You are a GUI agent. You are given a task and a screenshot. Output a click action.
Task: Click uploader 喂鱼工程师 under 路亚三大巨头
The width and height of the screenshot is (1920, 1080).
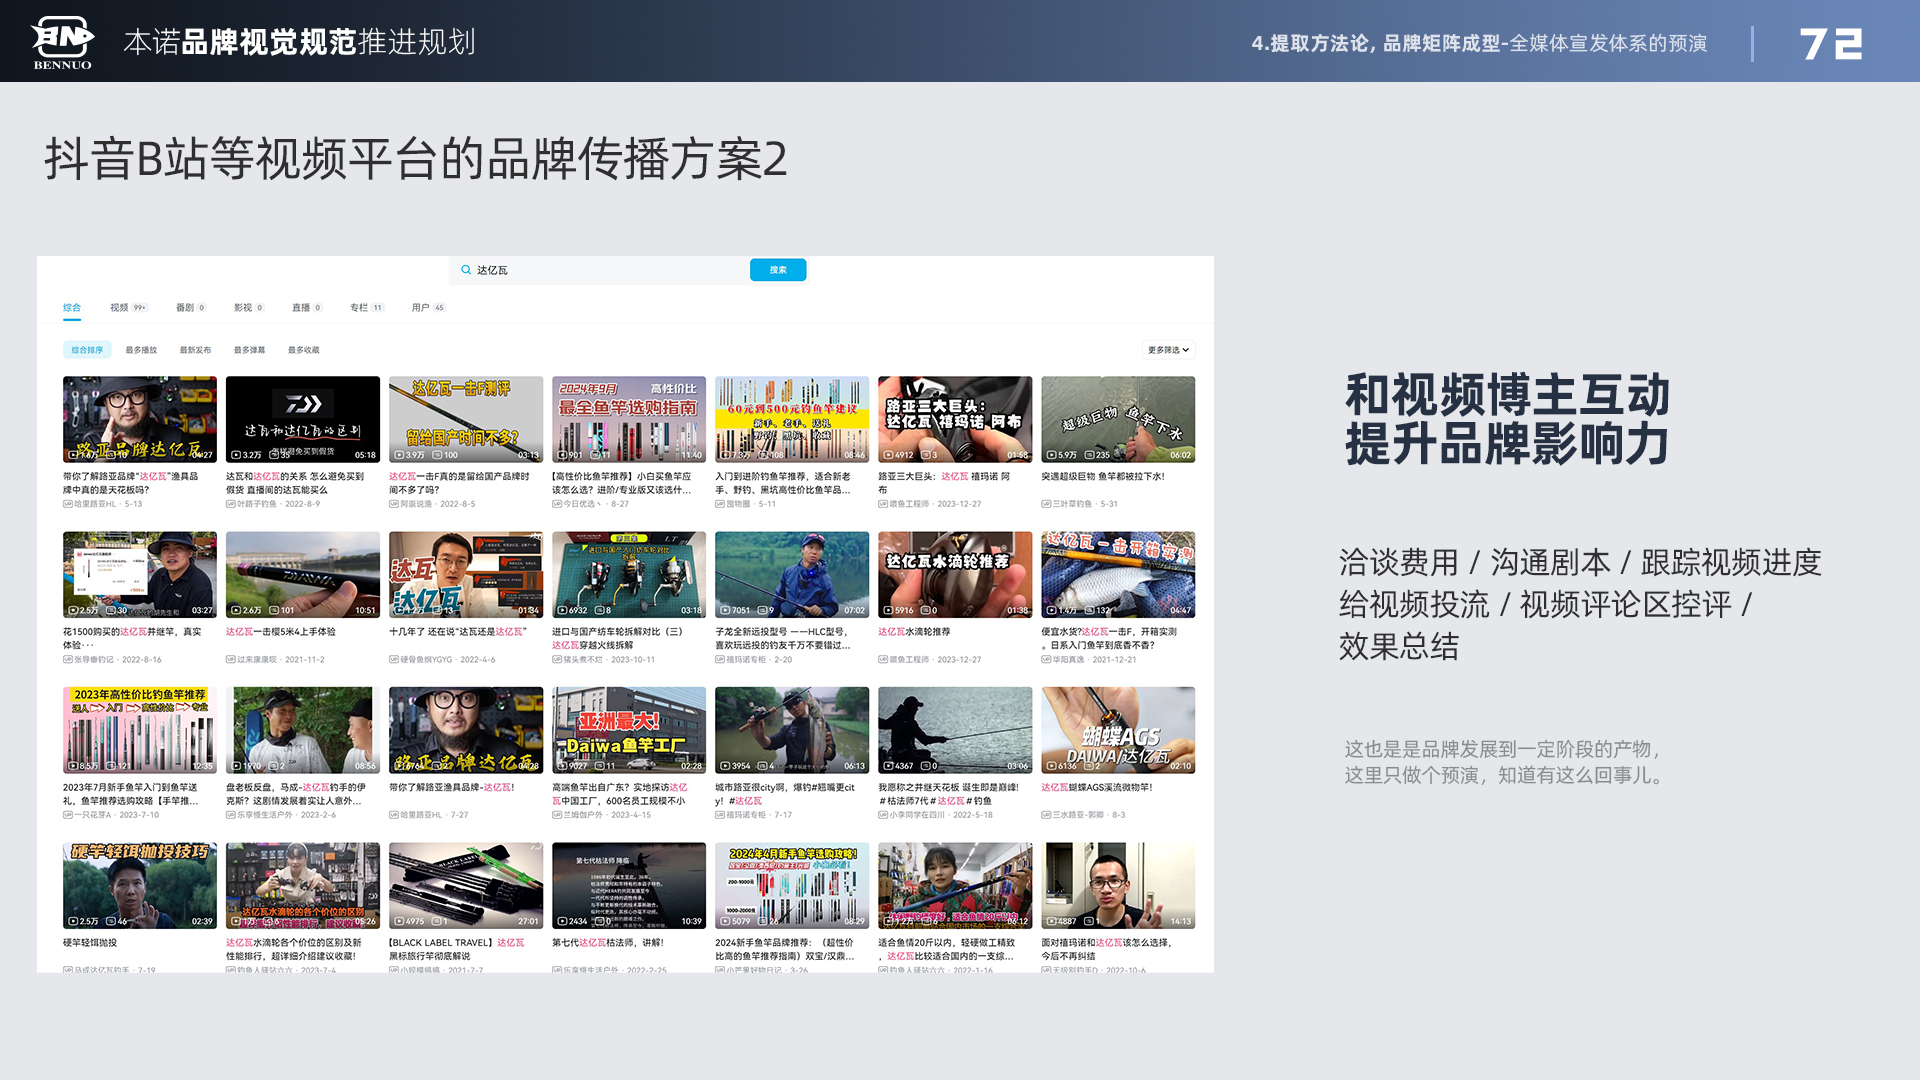click(930, 504)
